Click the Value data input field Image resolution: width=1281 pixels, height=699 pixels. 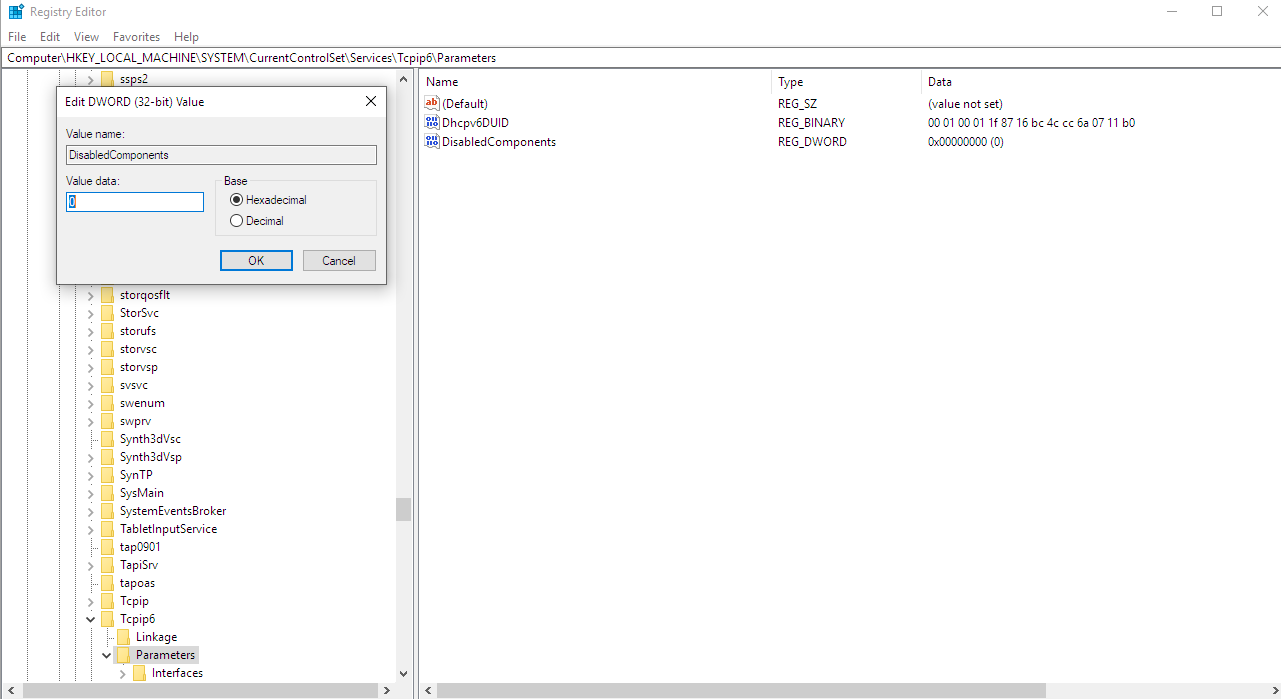(x=135, y=202)
